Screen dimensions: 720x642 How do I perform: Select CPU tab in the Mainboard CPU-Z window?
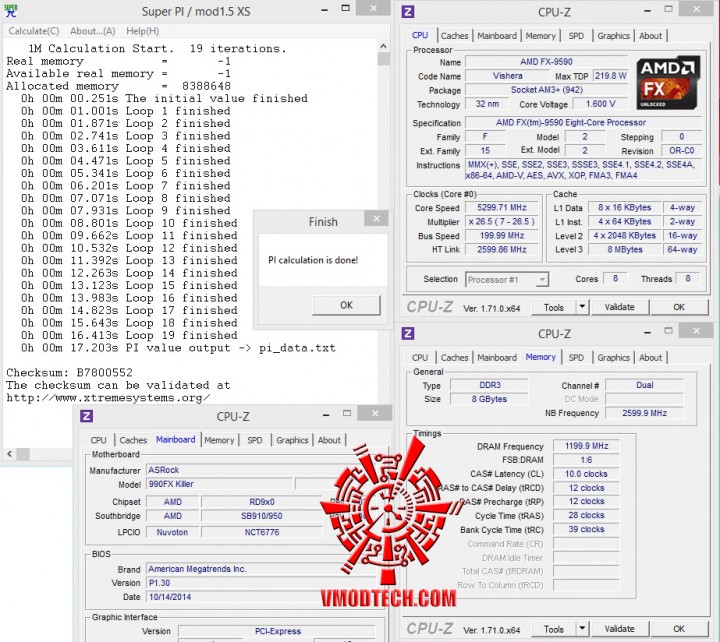coord(98,440)
